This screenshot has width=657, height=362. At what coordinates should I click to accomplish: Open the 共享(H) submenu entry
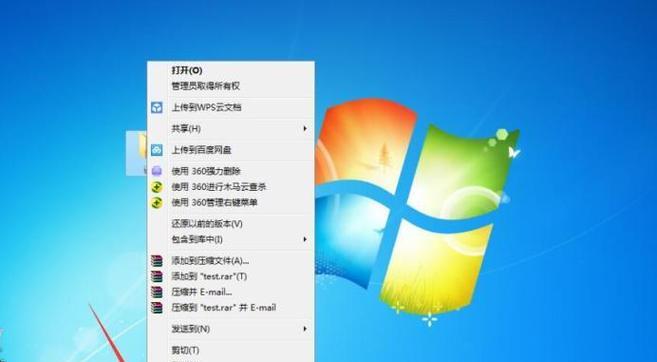230,129
